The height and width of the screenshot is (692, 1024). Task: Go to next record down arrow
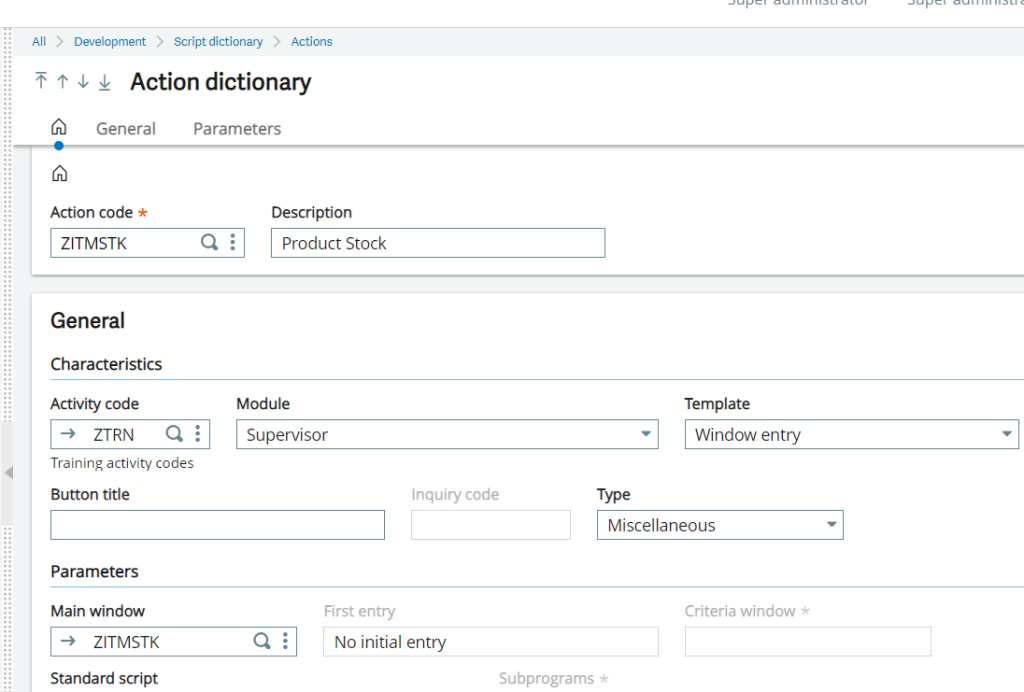[x=83, y=81]
